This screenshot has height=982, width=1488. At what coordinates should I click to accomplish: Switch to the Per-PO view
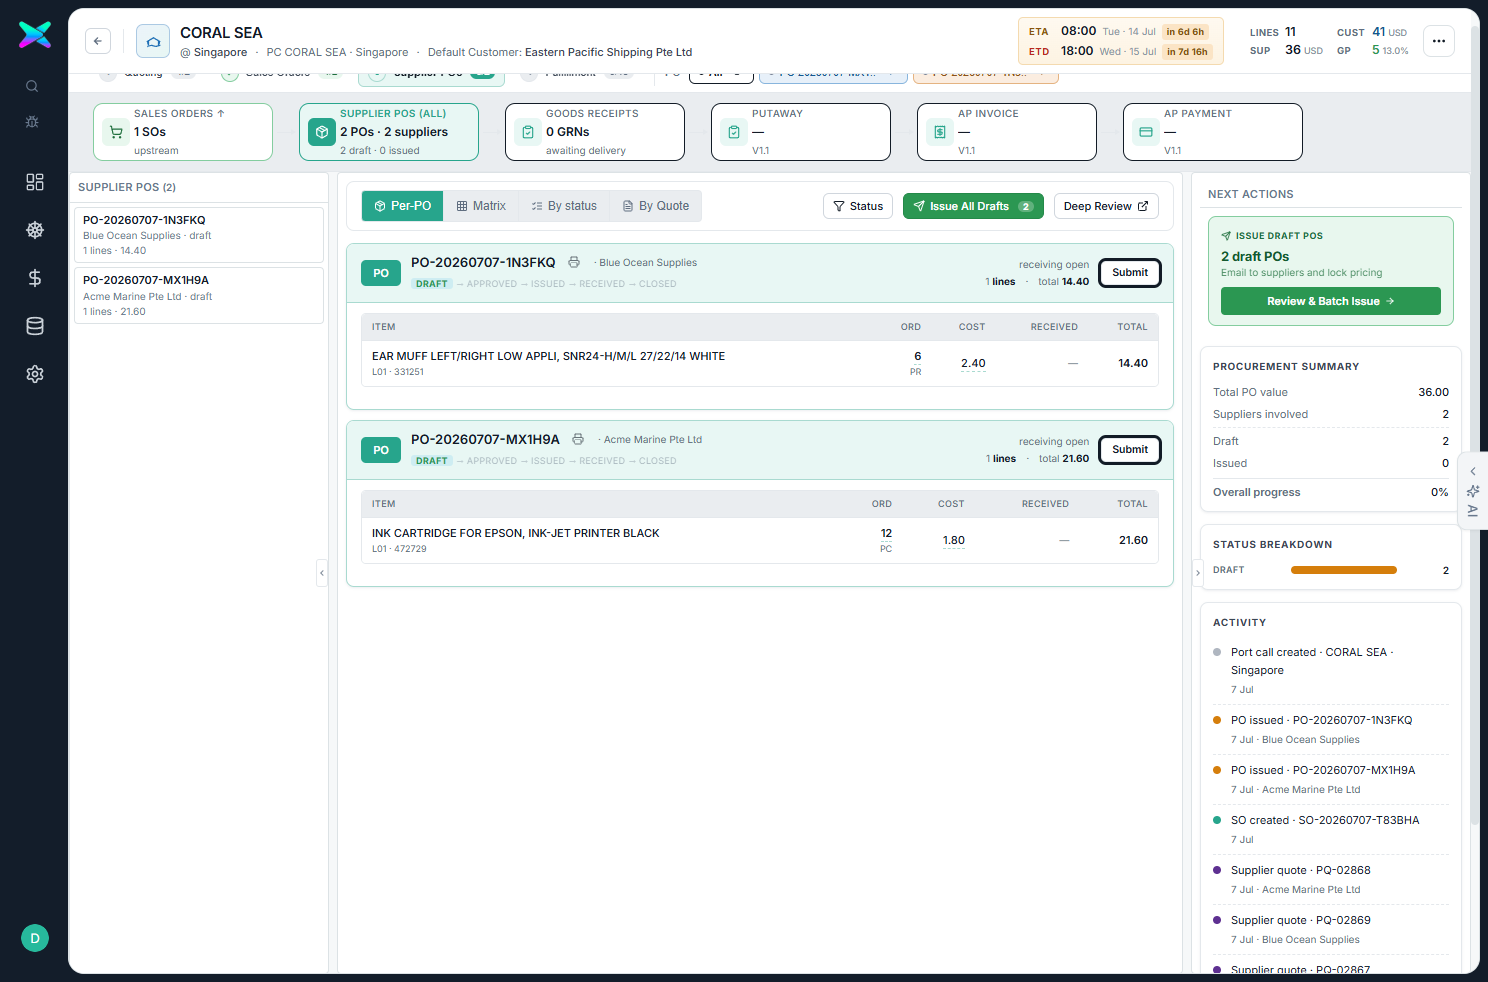[x=403, y=206]
